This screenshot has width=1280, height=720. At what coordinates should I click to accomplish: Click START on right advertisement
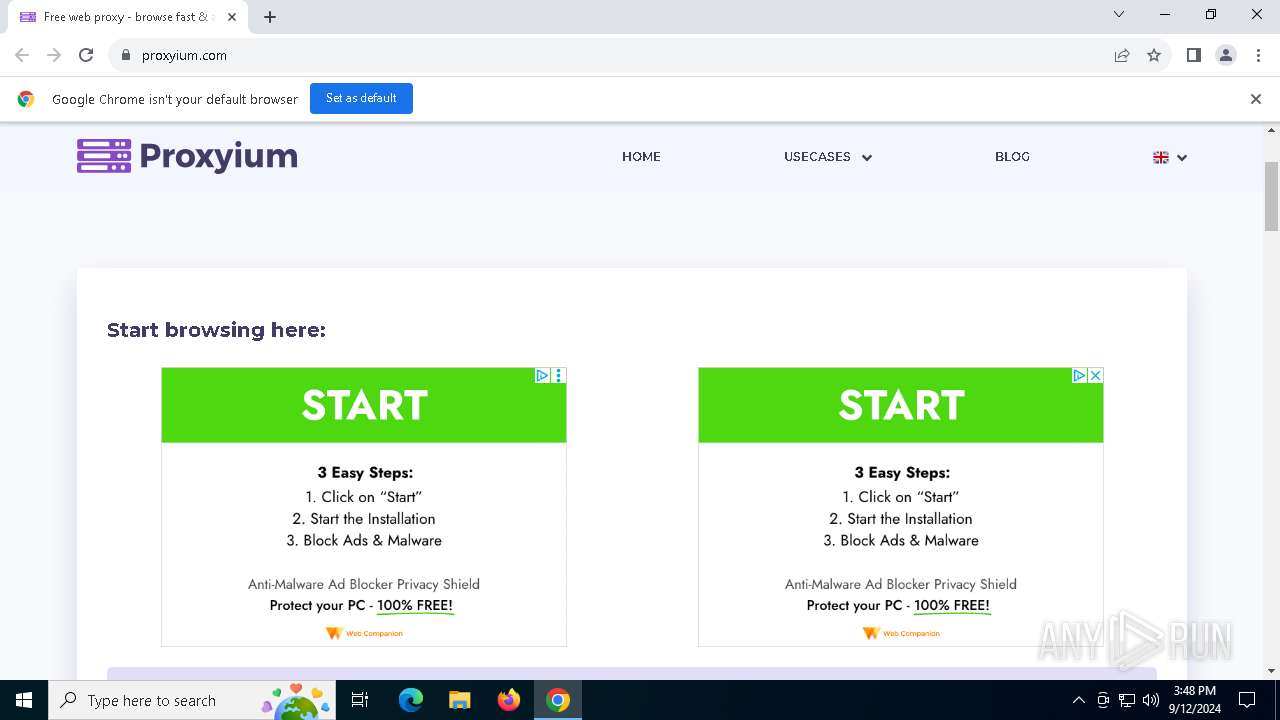(x=901, y=405)
